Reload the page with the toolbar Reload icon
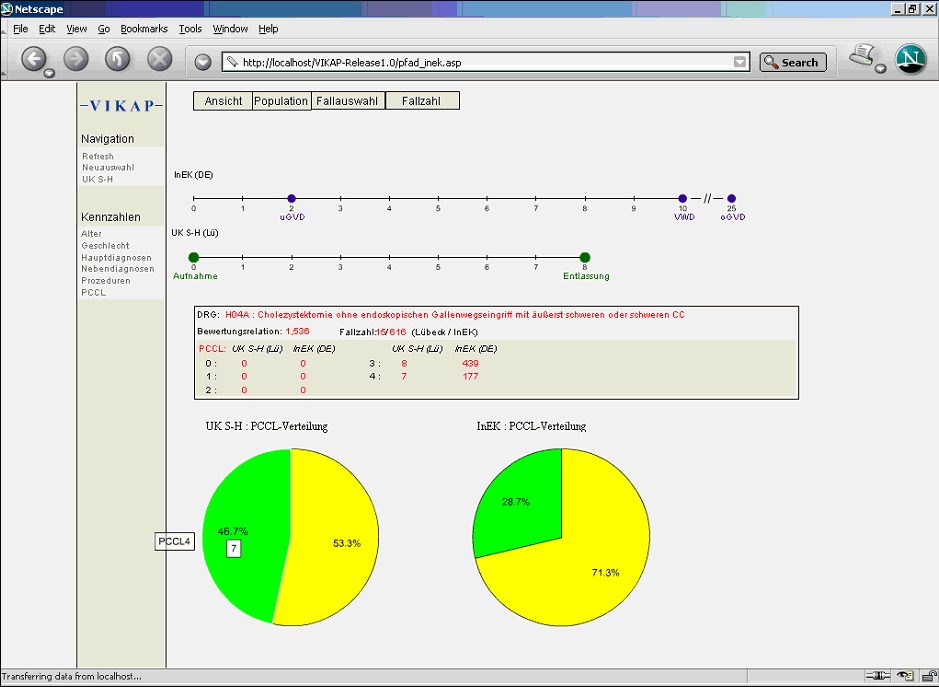 coord(118,60)
